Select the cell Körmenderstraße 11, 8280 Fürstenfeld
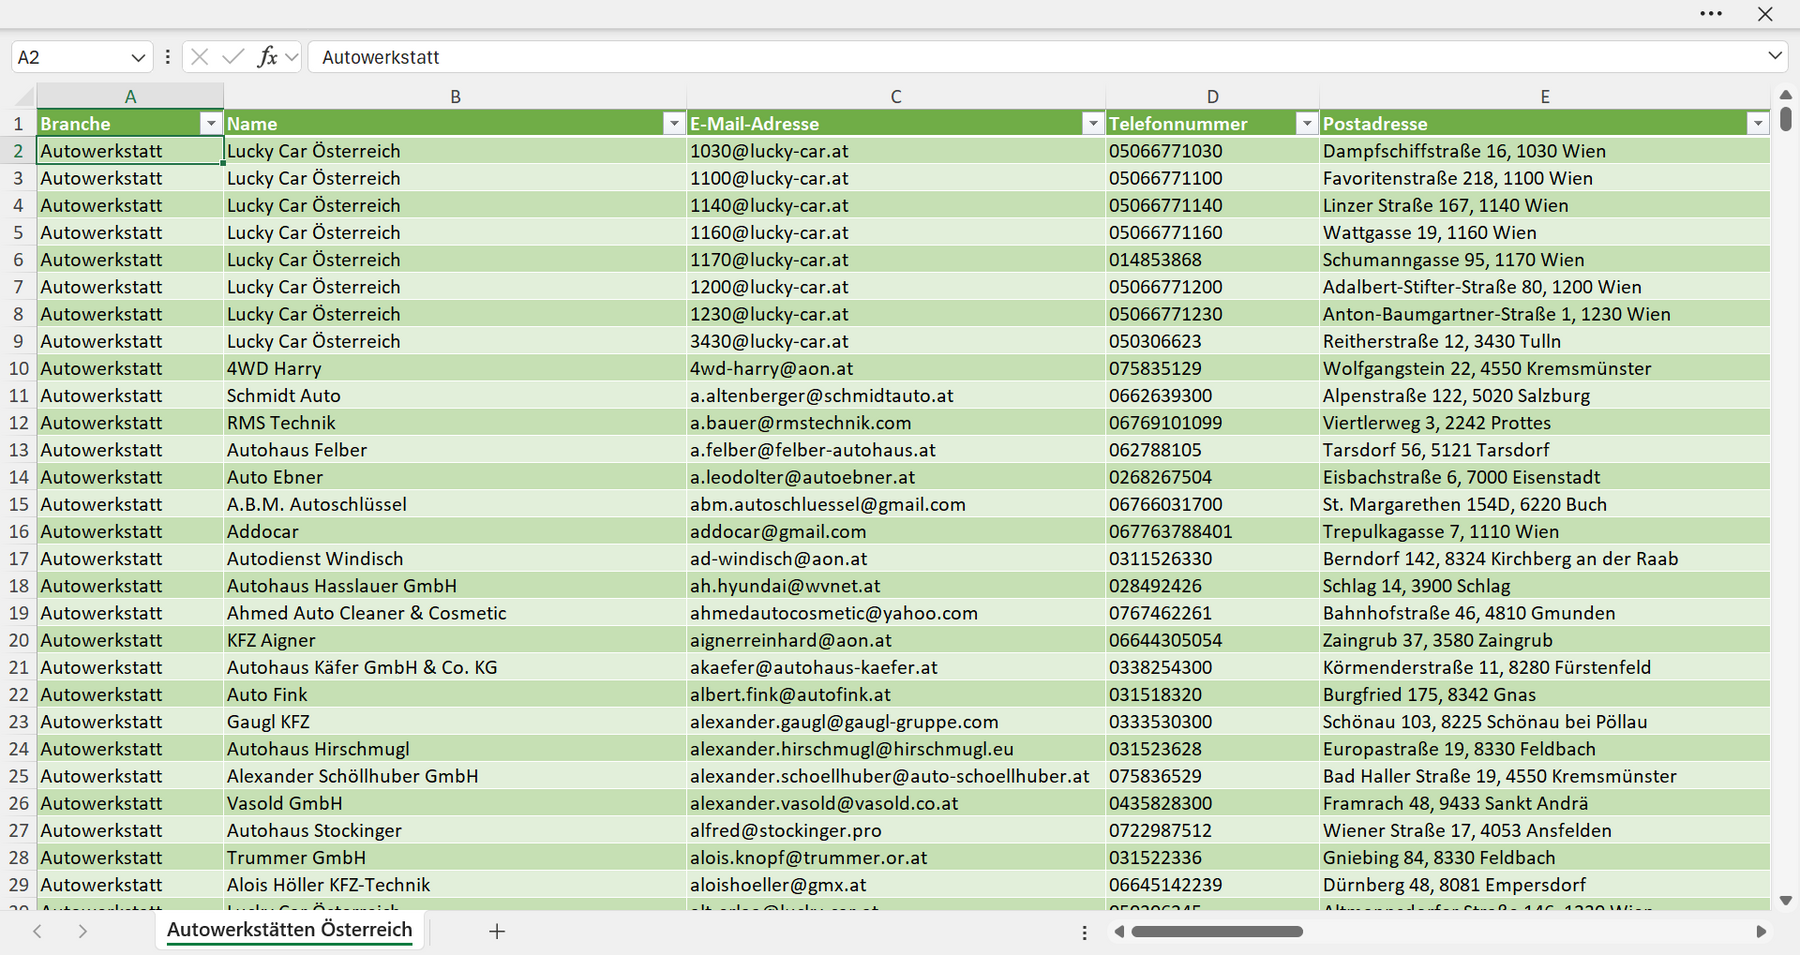The width and height of the screenshot is (1800, 955). click(x=1545, y=667)
